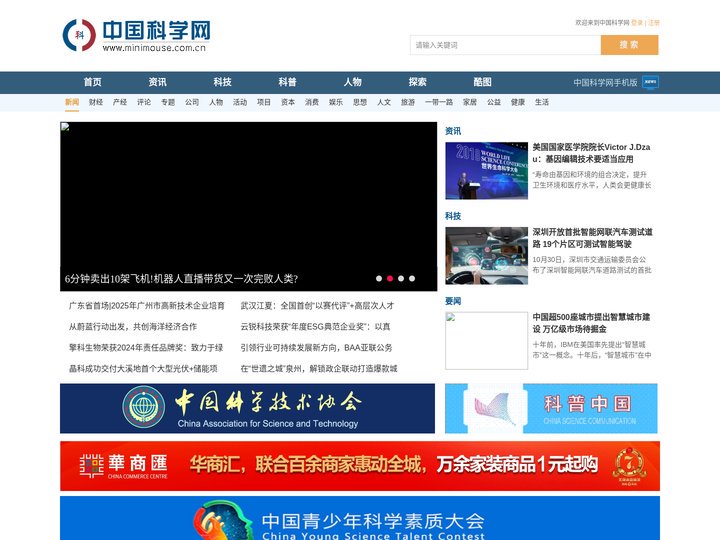Select the 新闻 sub-navigation tab

click(72, 102)
